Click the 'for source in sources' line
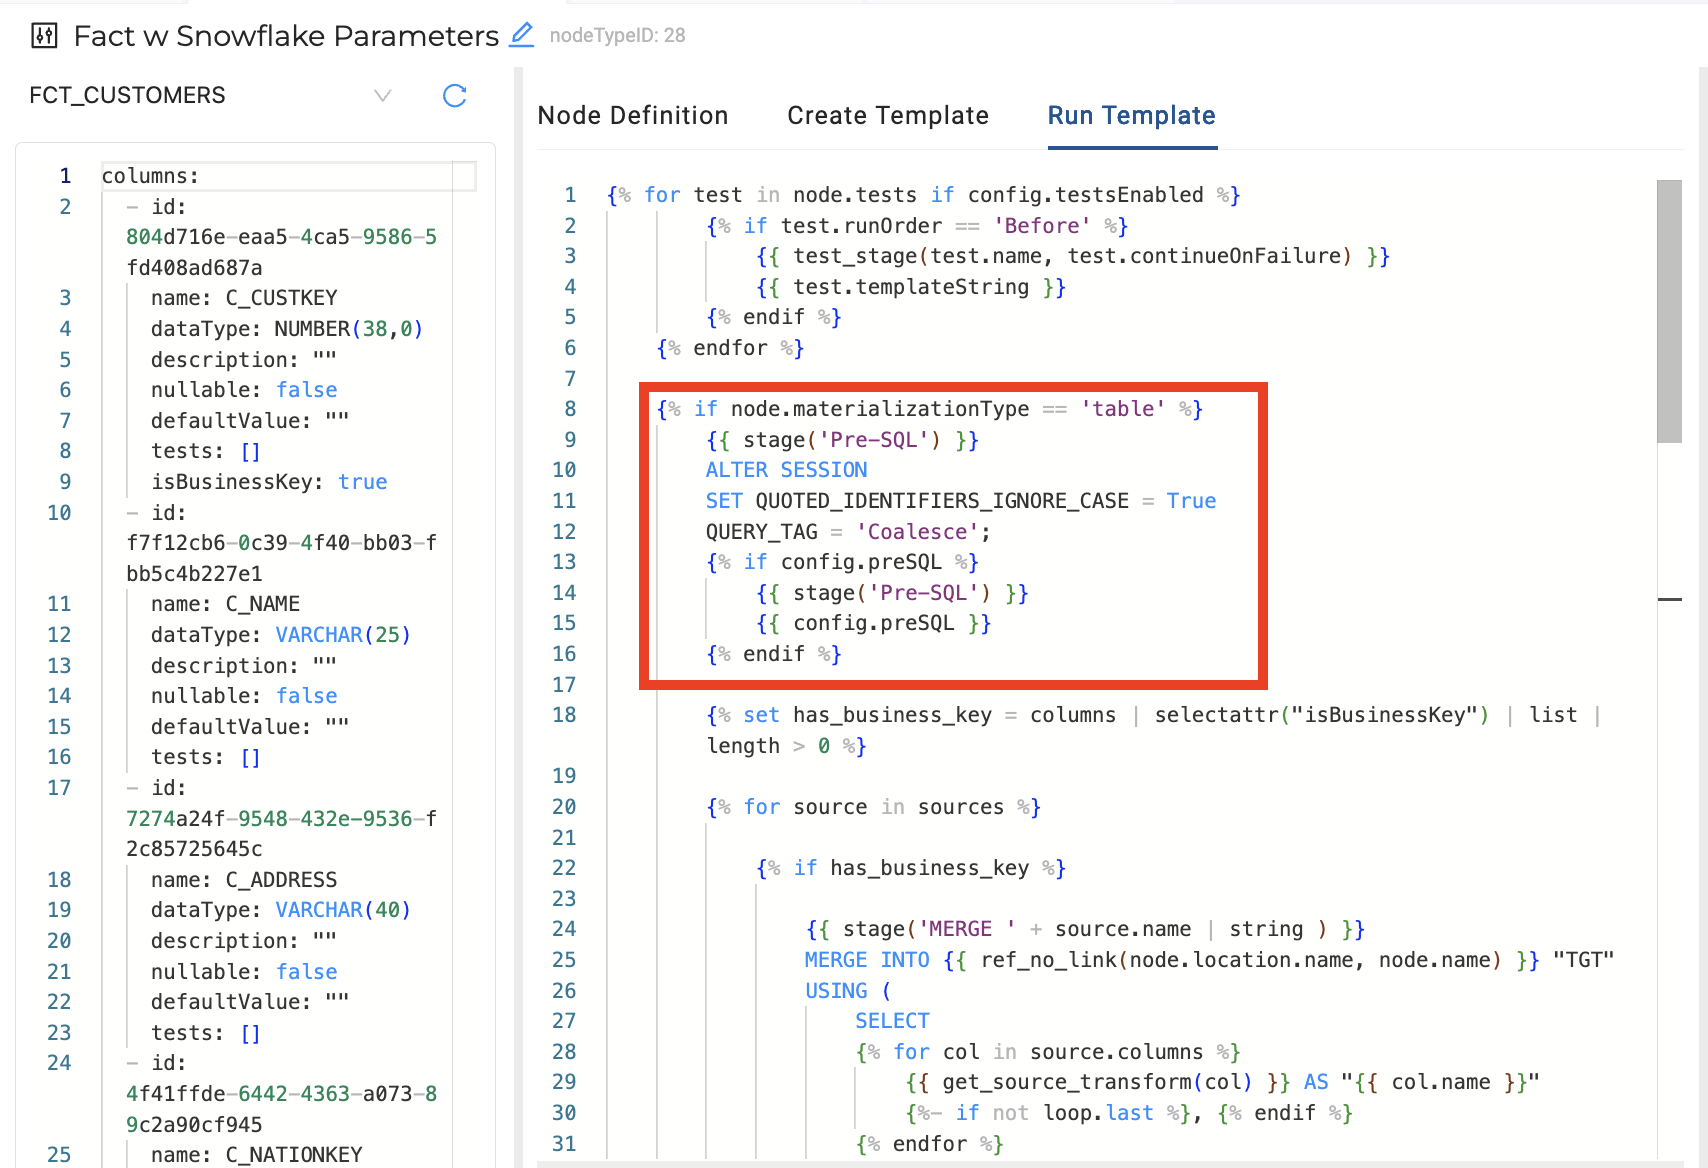1708x1168 pixels. pyautogui.click(x=874, y=807)
